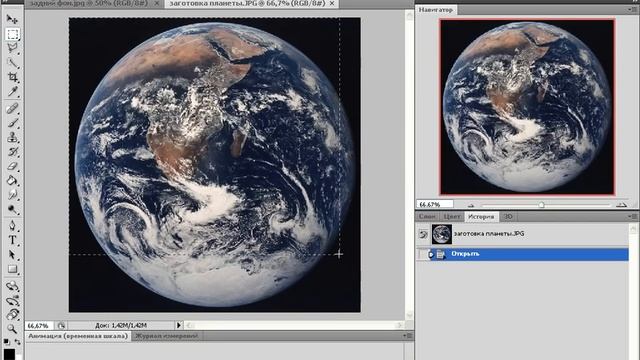Select the Move tool
This screenshot has height=360, width=640.
pyautogui.click(x=12, y=19)
